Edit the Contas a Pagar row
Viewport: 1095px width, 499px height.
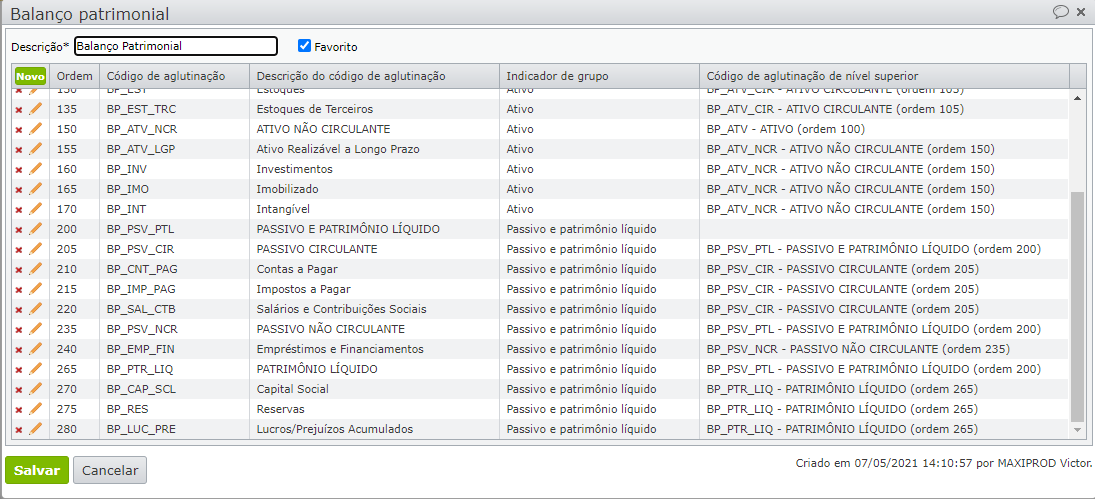(x=36, y=269)
